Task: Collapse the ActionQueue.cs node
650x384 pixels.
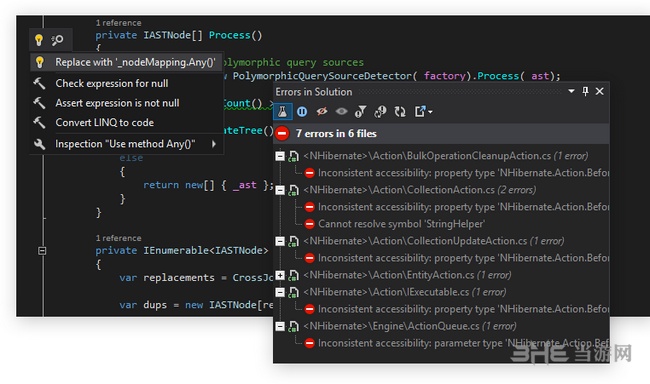Action: [x=280, y=326]
